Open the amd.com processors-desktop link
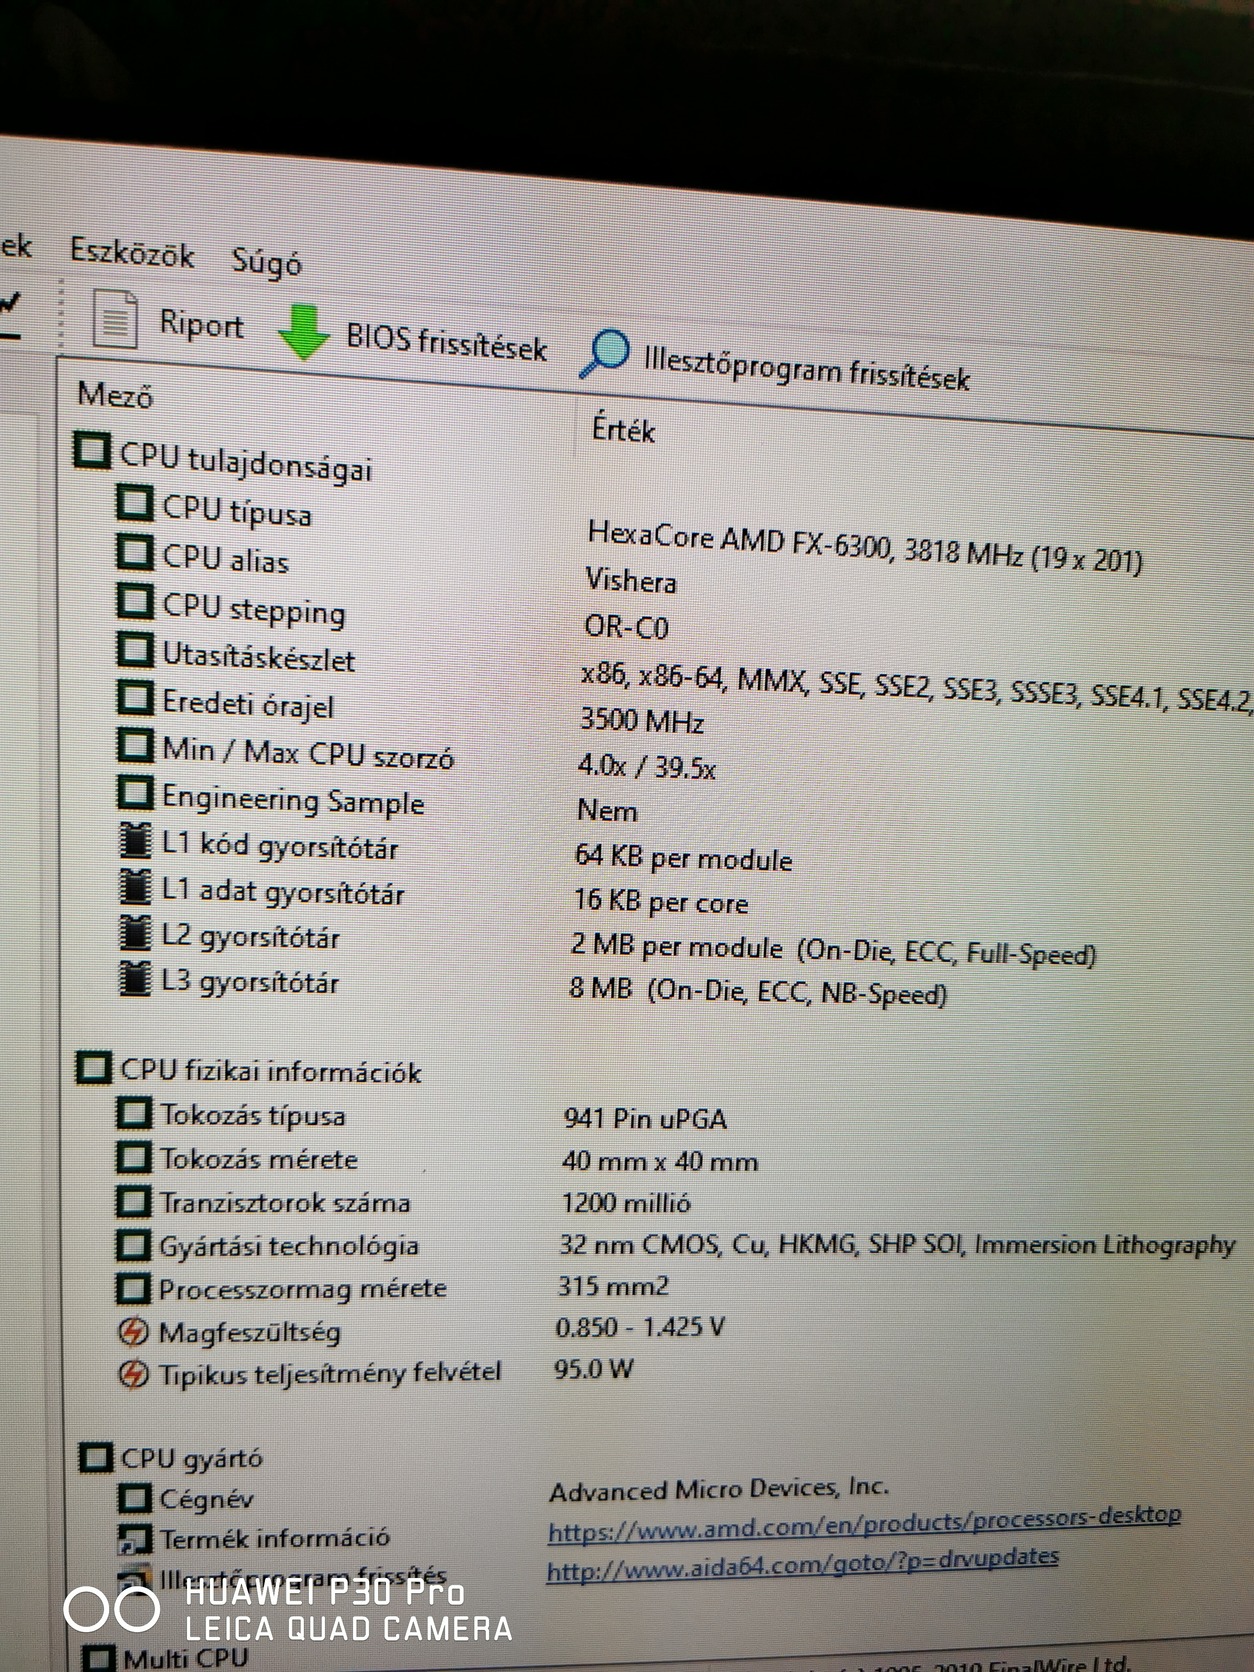 pos(864,1523)
